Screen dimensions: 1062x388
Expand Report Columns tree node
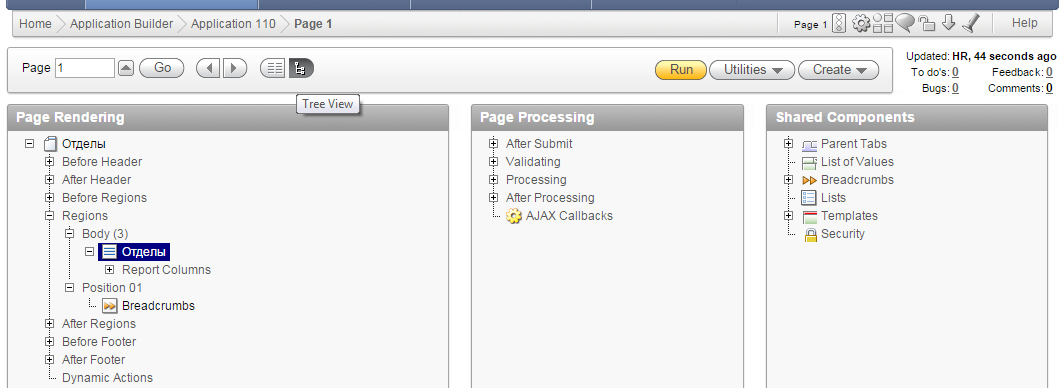pos(109,270)
